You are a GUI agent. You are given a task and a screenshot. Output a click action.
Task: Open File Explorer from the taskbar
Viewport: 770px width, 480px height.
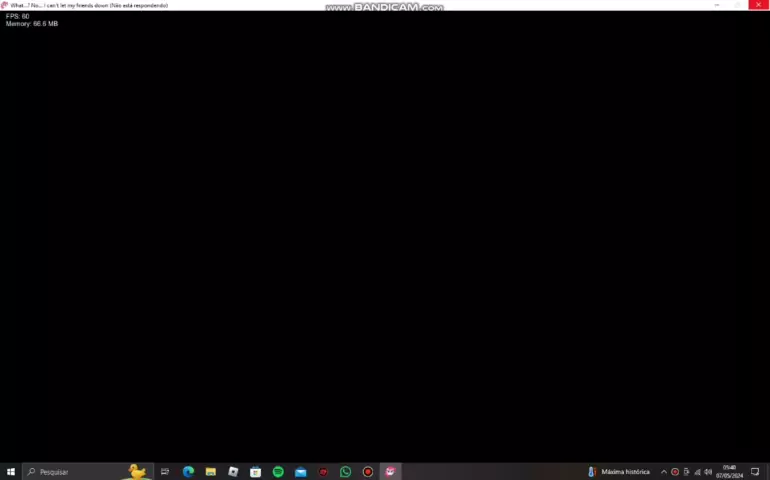pyautogui.click(x=211, y=472)
